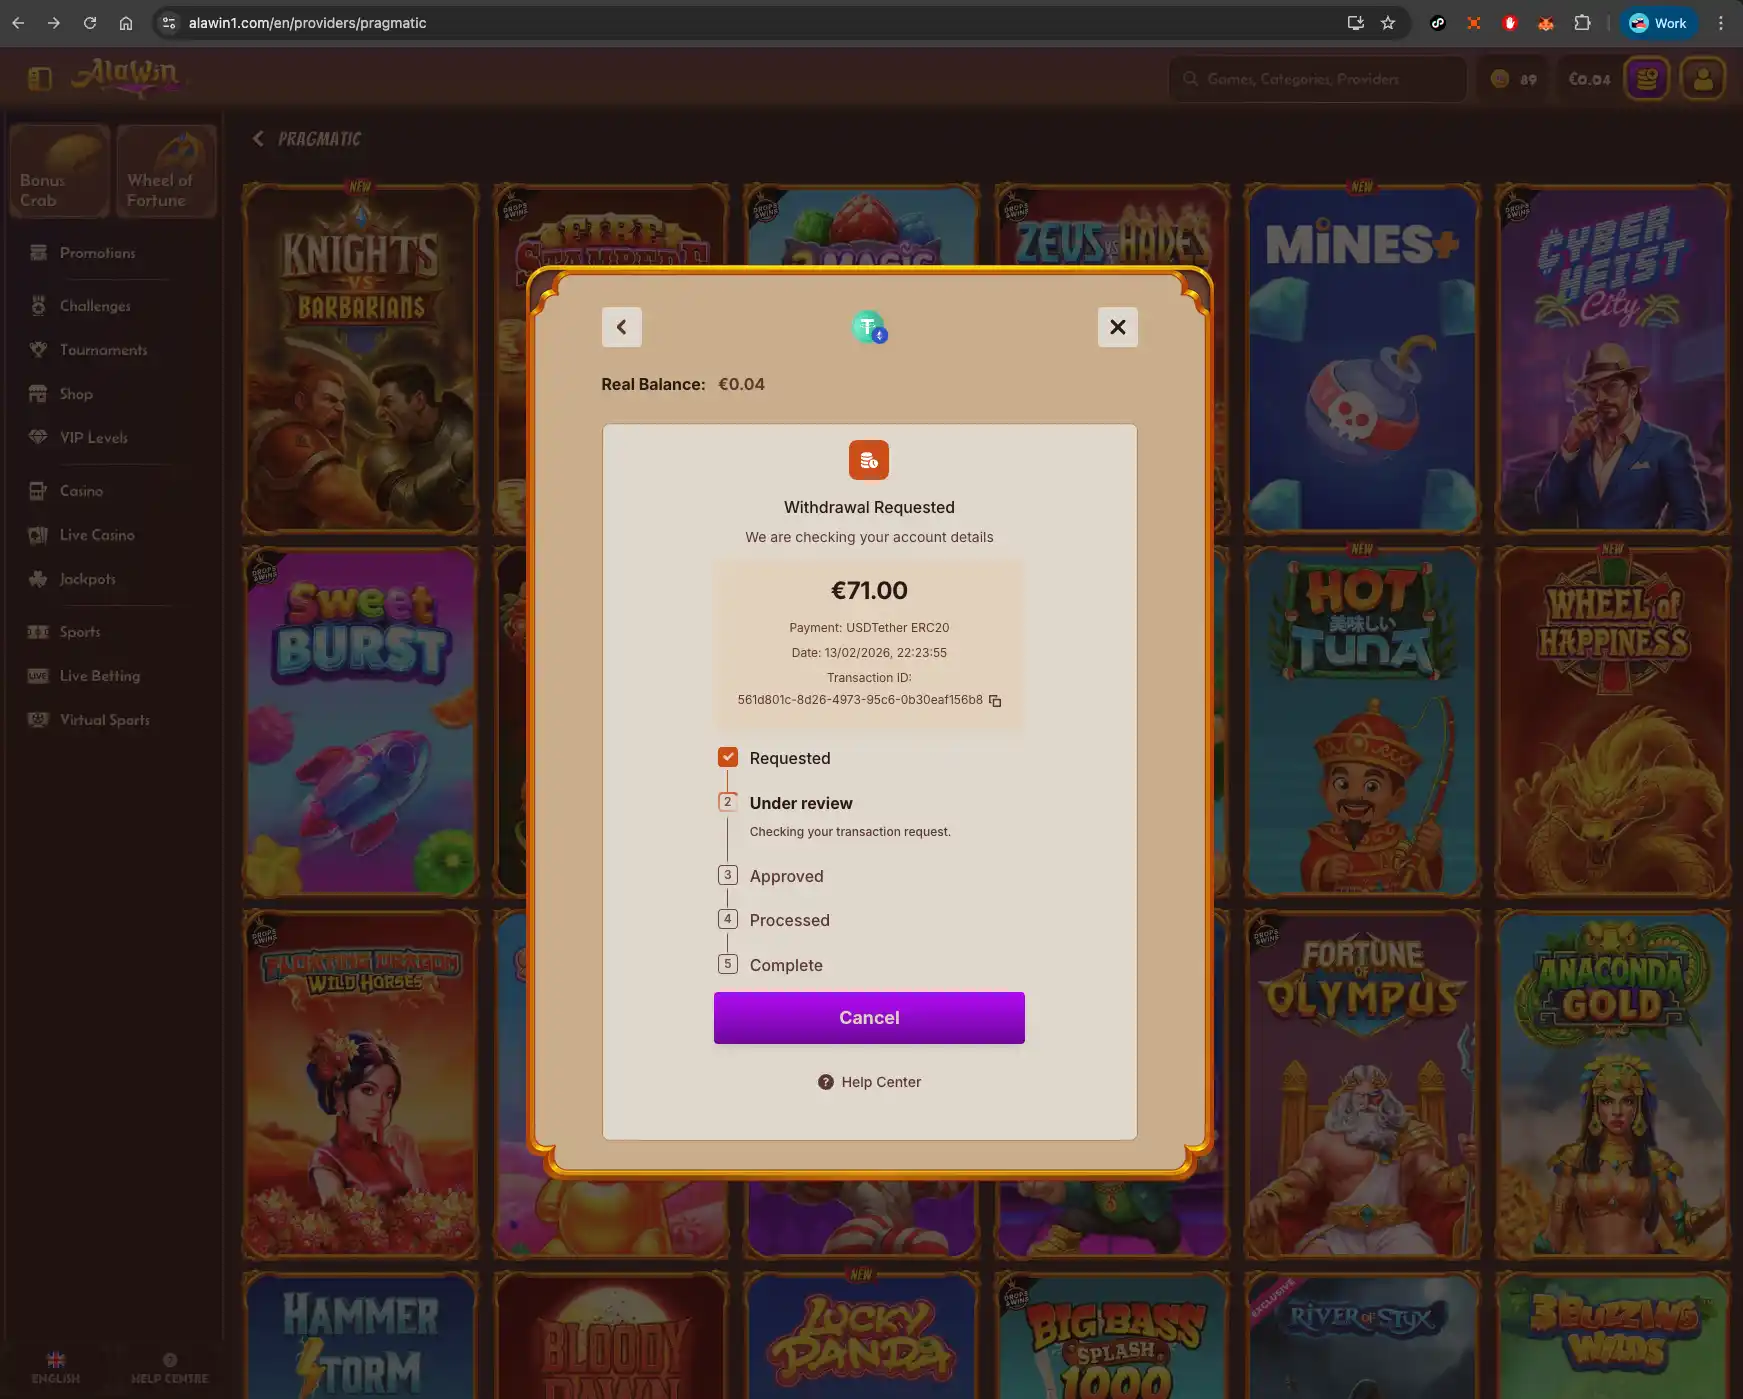Open the Knights vs Barbarians game
This screenshot has width=1743, height=1399.
360,358
